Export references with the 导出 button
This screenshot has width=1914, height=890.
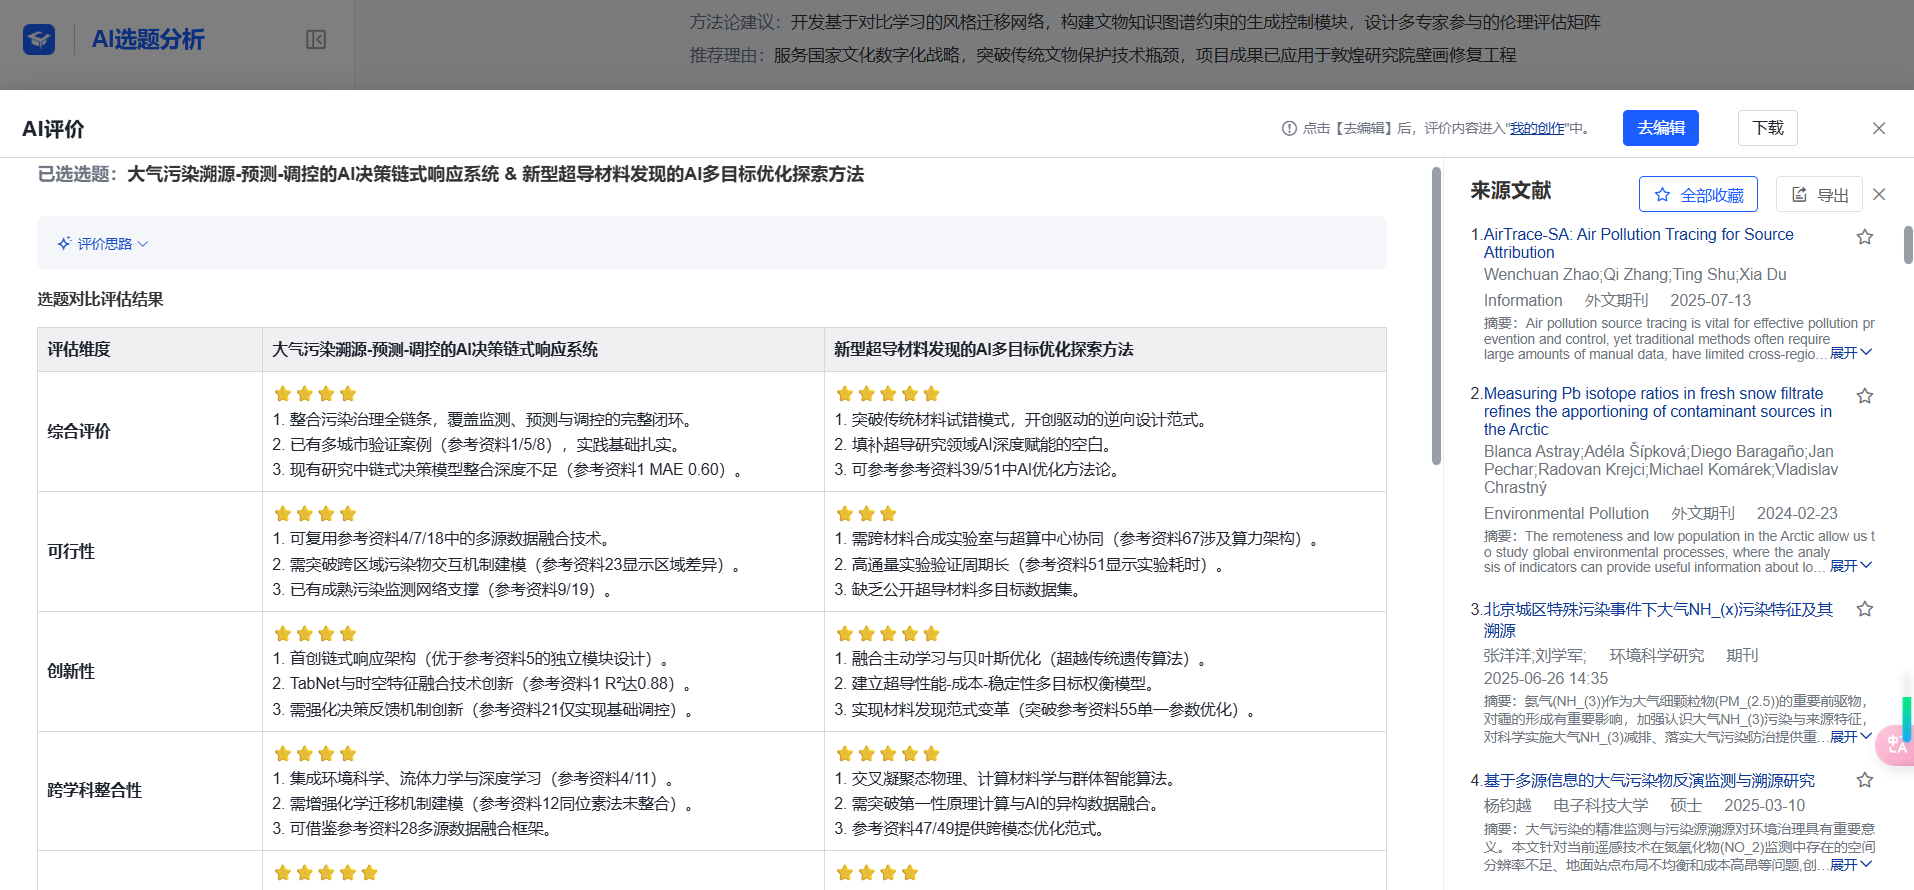[x=1819, y=195]
